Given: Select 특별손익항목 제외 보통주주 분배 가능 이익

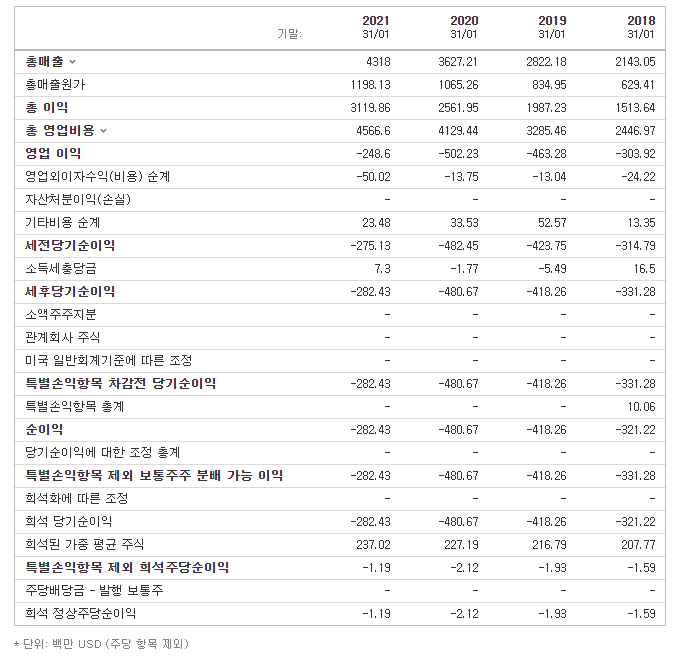Looking at the screenshot, I should pos(154,475).
